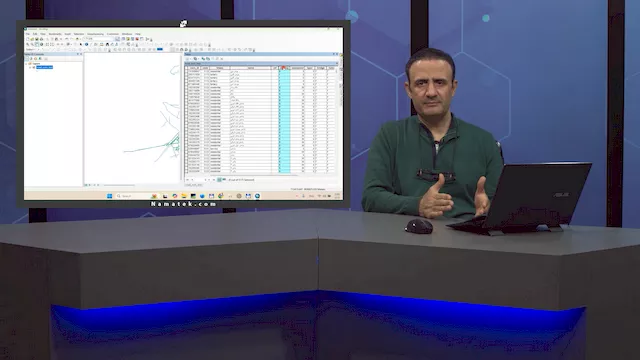The image size is (640, 360).
Task: Open the Geoprocessing menu
Action: (x=96, y=34)
